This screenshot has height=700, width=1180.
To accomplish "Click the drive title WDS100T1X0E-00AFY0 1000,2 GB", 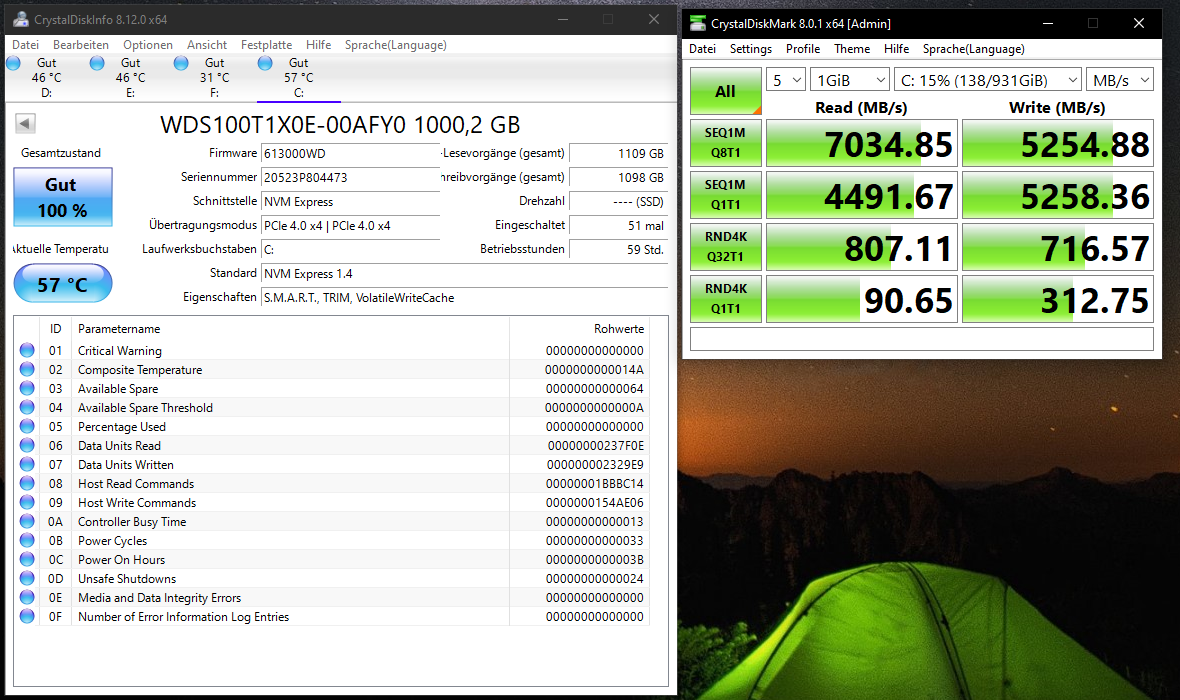I will [340, 124].
